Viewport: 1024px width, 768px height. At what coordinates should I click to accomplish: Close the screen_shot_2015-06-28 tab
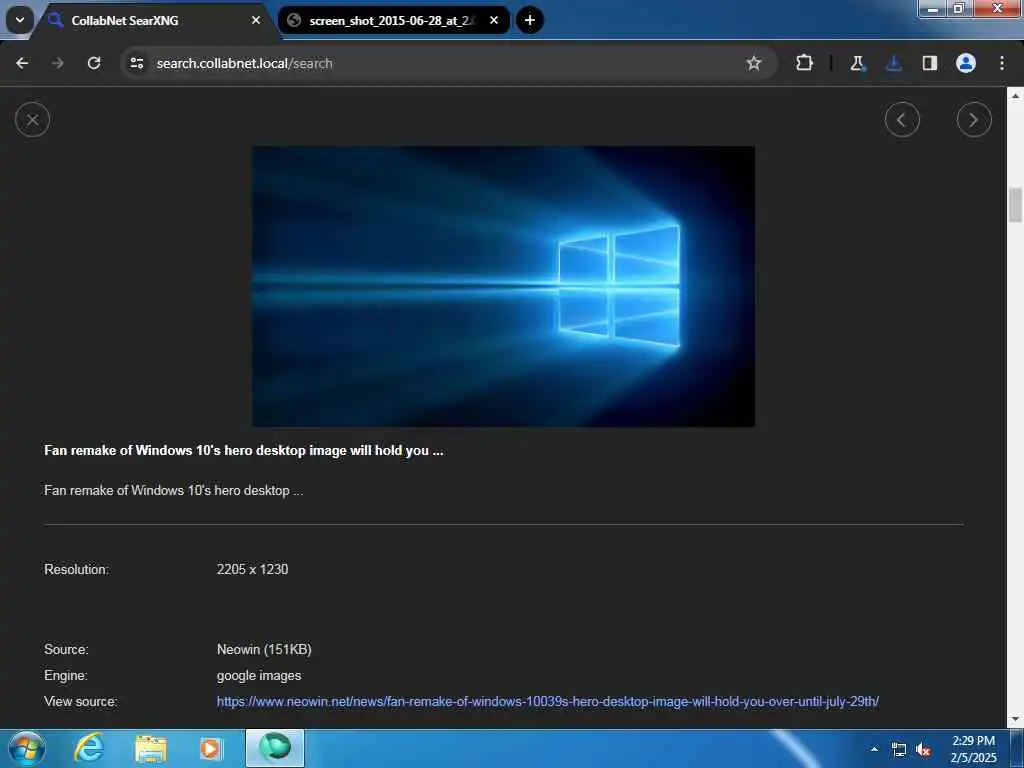494,20
